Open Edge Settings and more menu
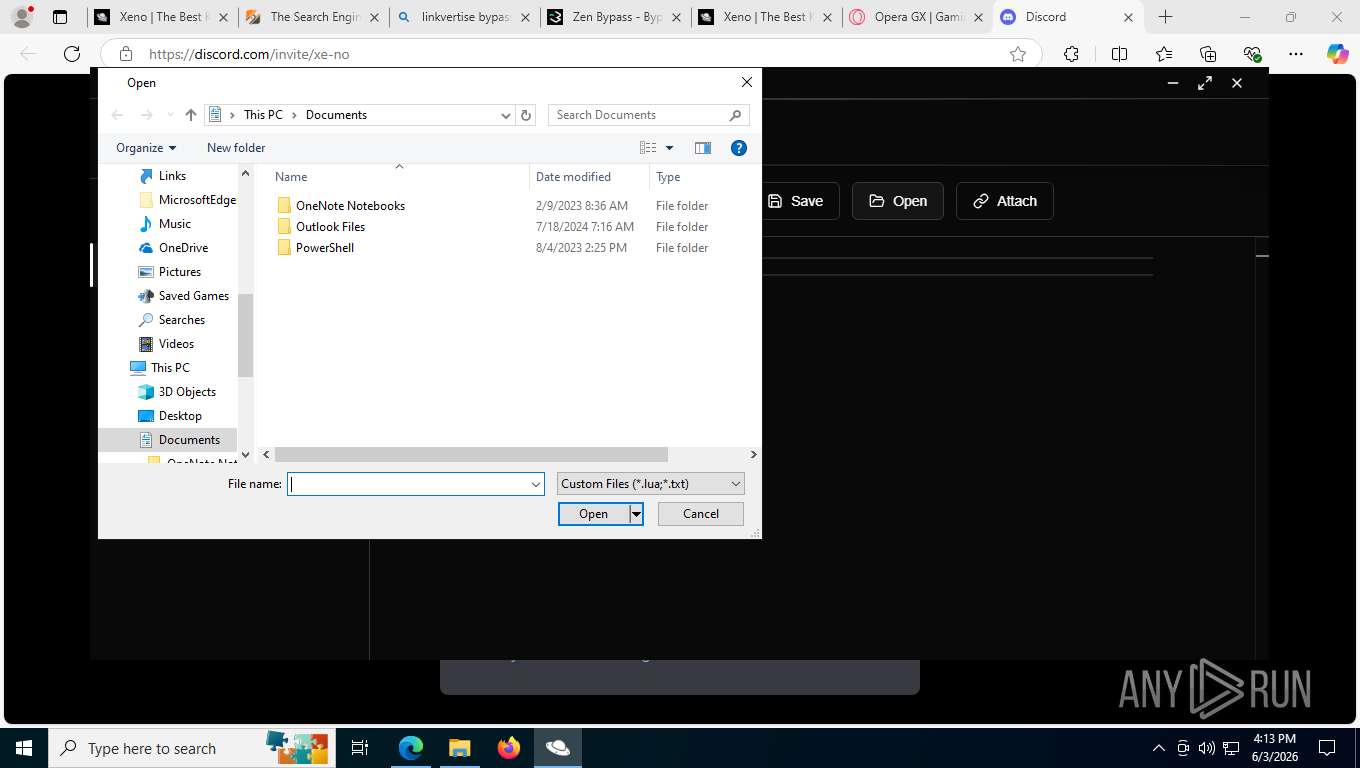The image size is (1360, 768). point(1296,54)
